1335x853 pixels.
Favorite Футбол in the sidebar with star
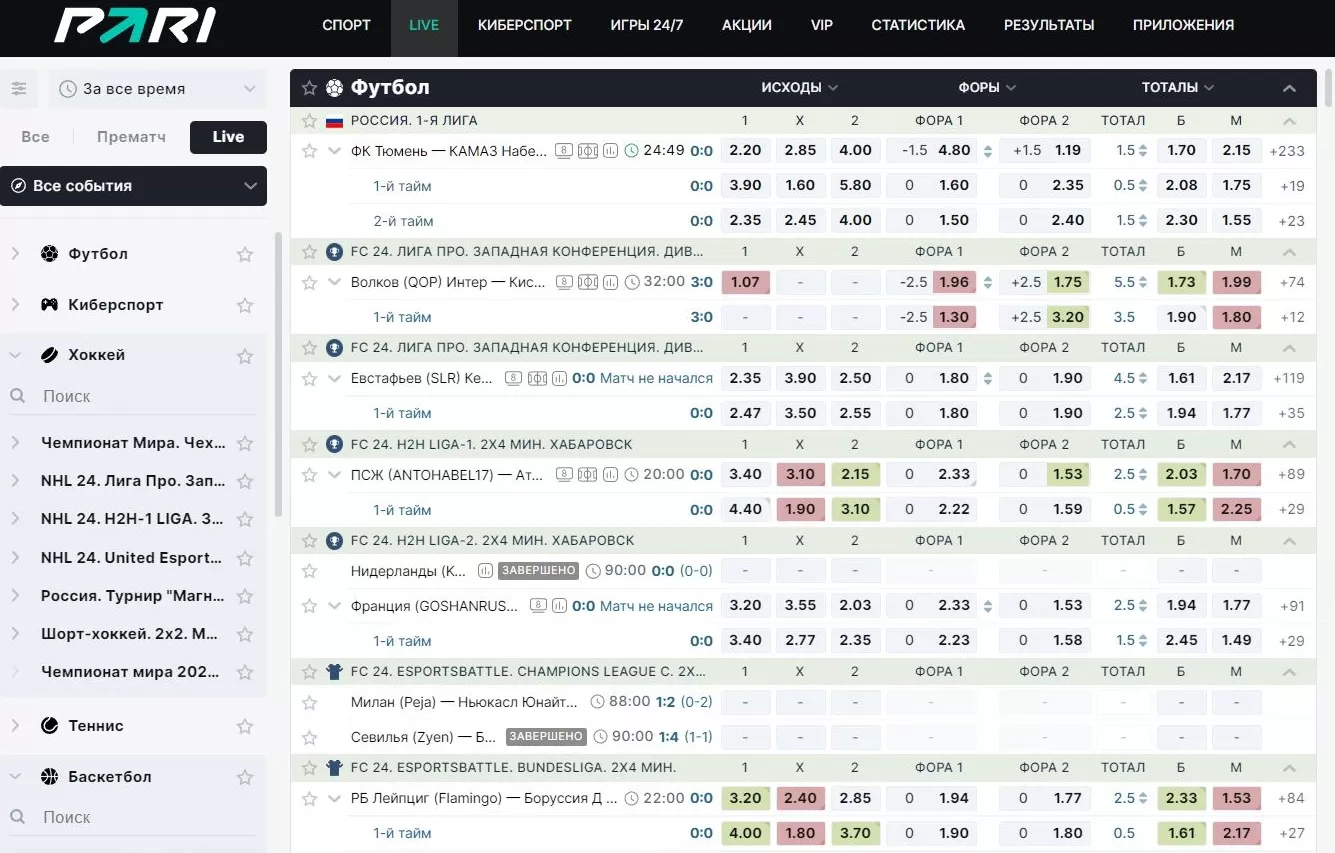tap(245, 254)
